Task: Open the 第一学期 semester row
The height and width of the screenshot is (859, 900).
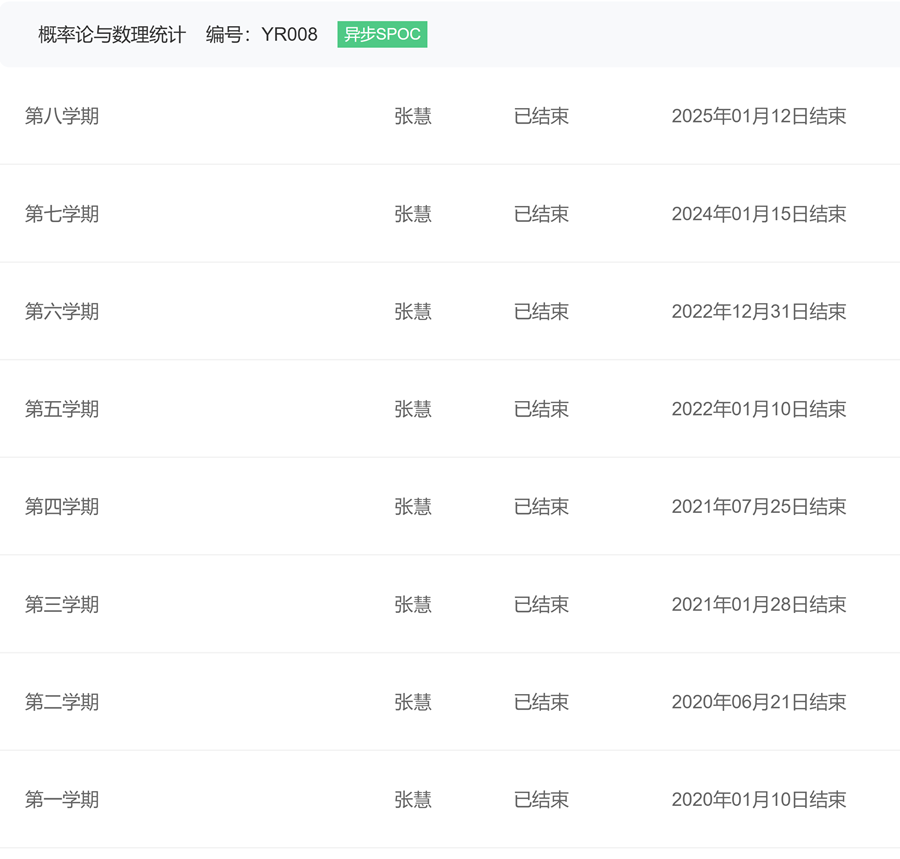Action: (x=450, y=799)
